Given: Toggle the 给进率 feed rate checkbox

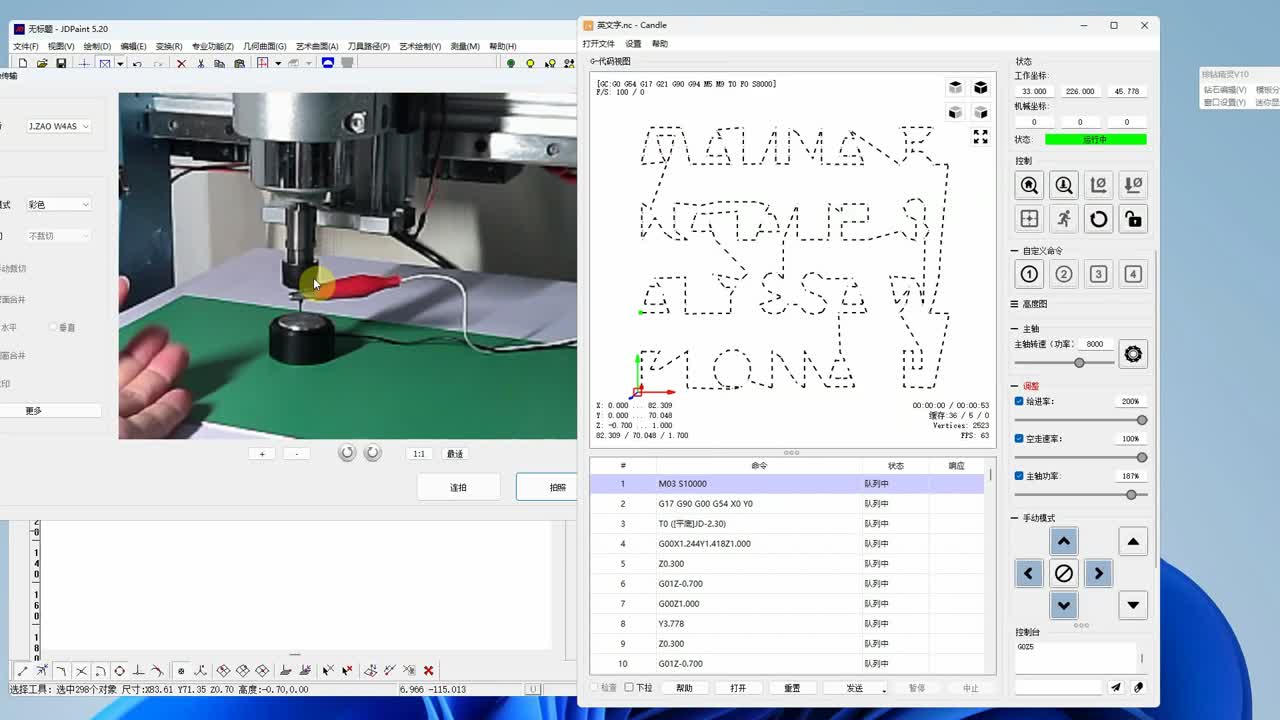Looking at the screenshot, I should pyautogui.click(x=1019, y=401).
